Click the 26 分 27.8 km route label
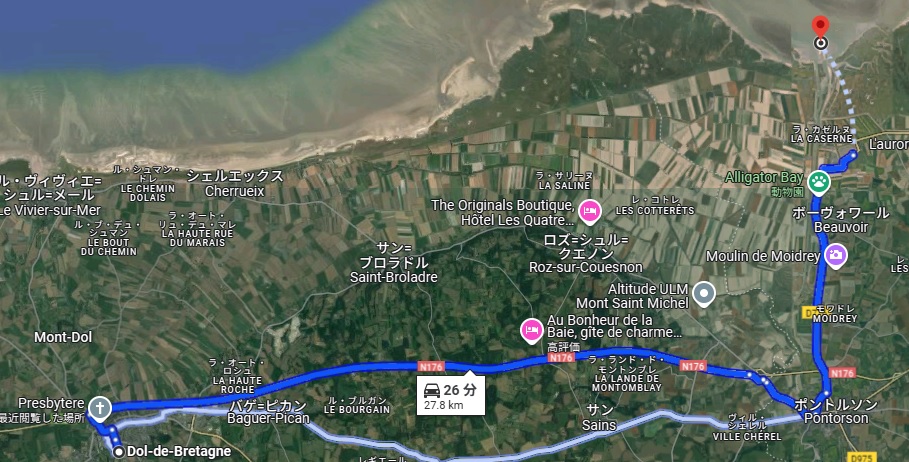This screenshot has width=909, height=462. click(450, 396)
